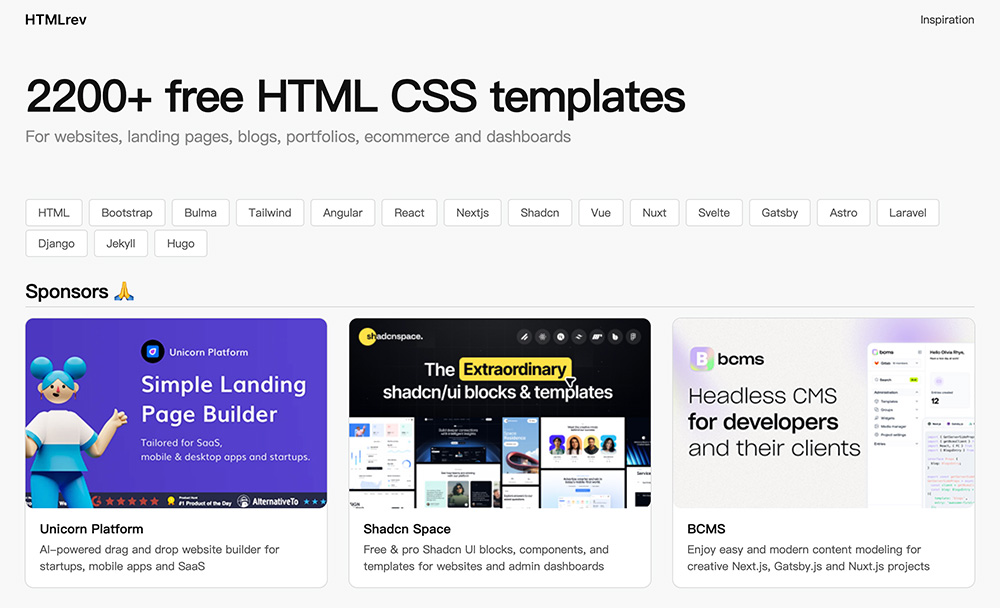Open the HTMLrev home logo
1000x608 pixels.
tap(55, 20)
